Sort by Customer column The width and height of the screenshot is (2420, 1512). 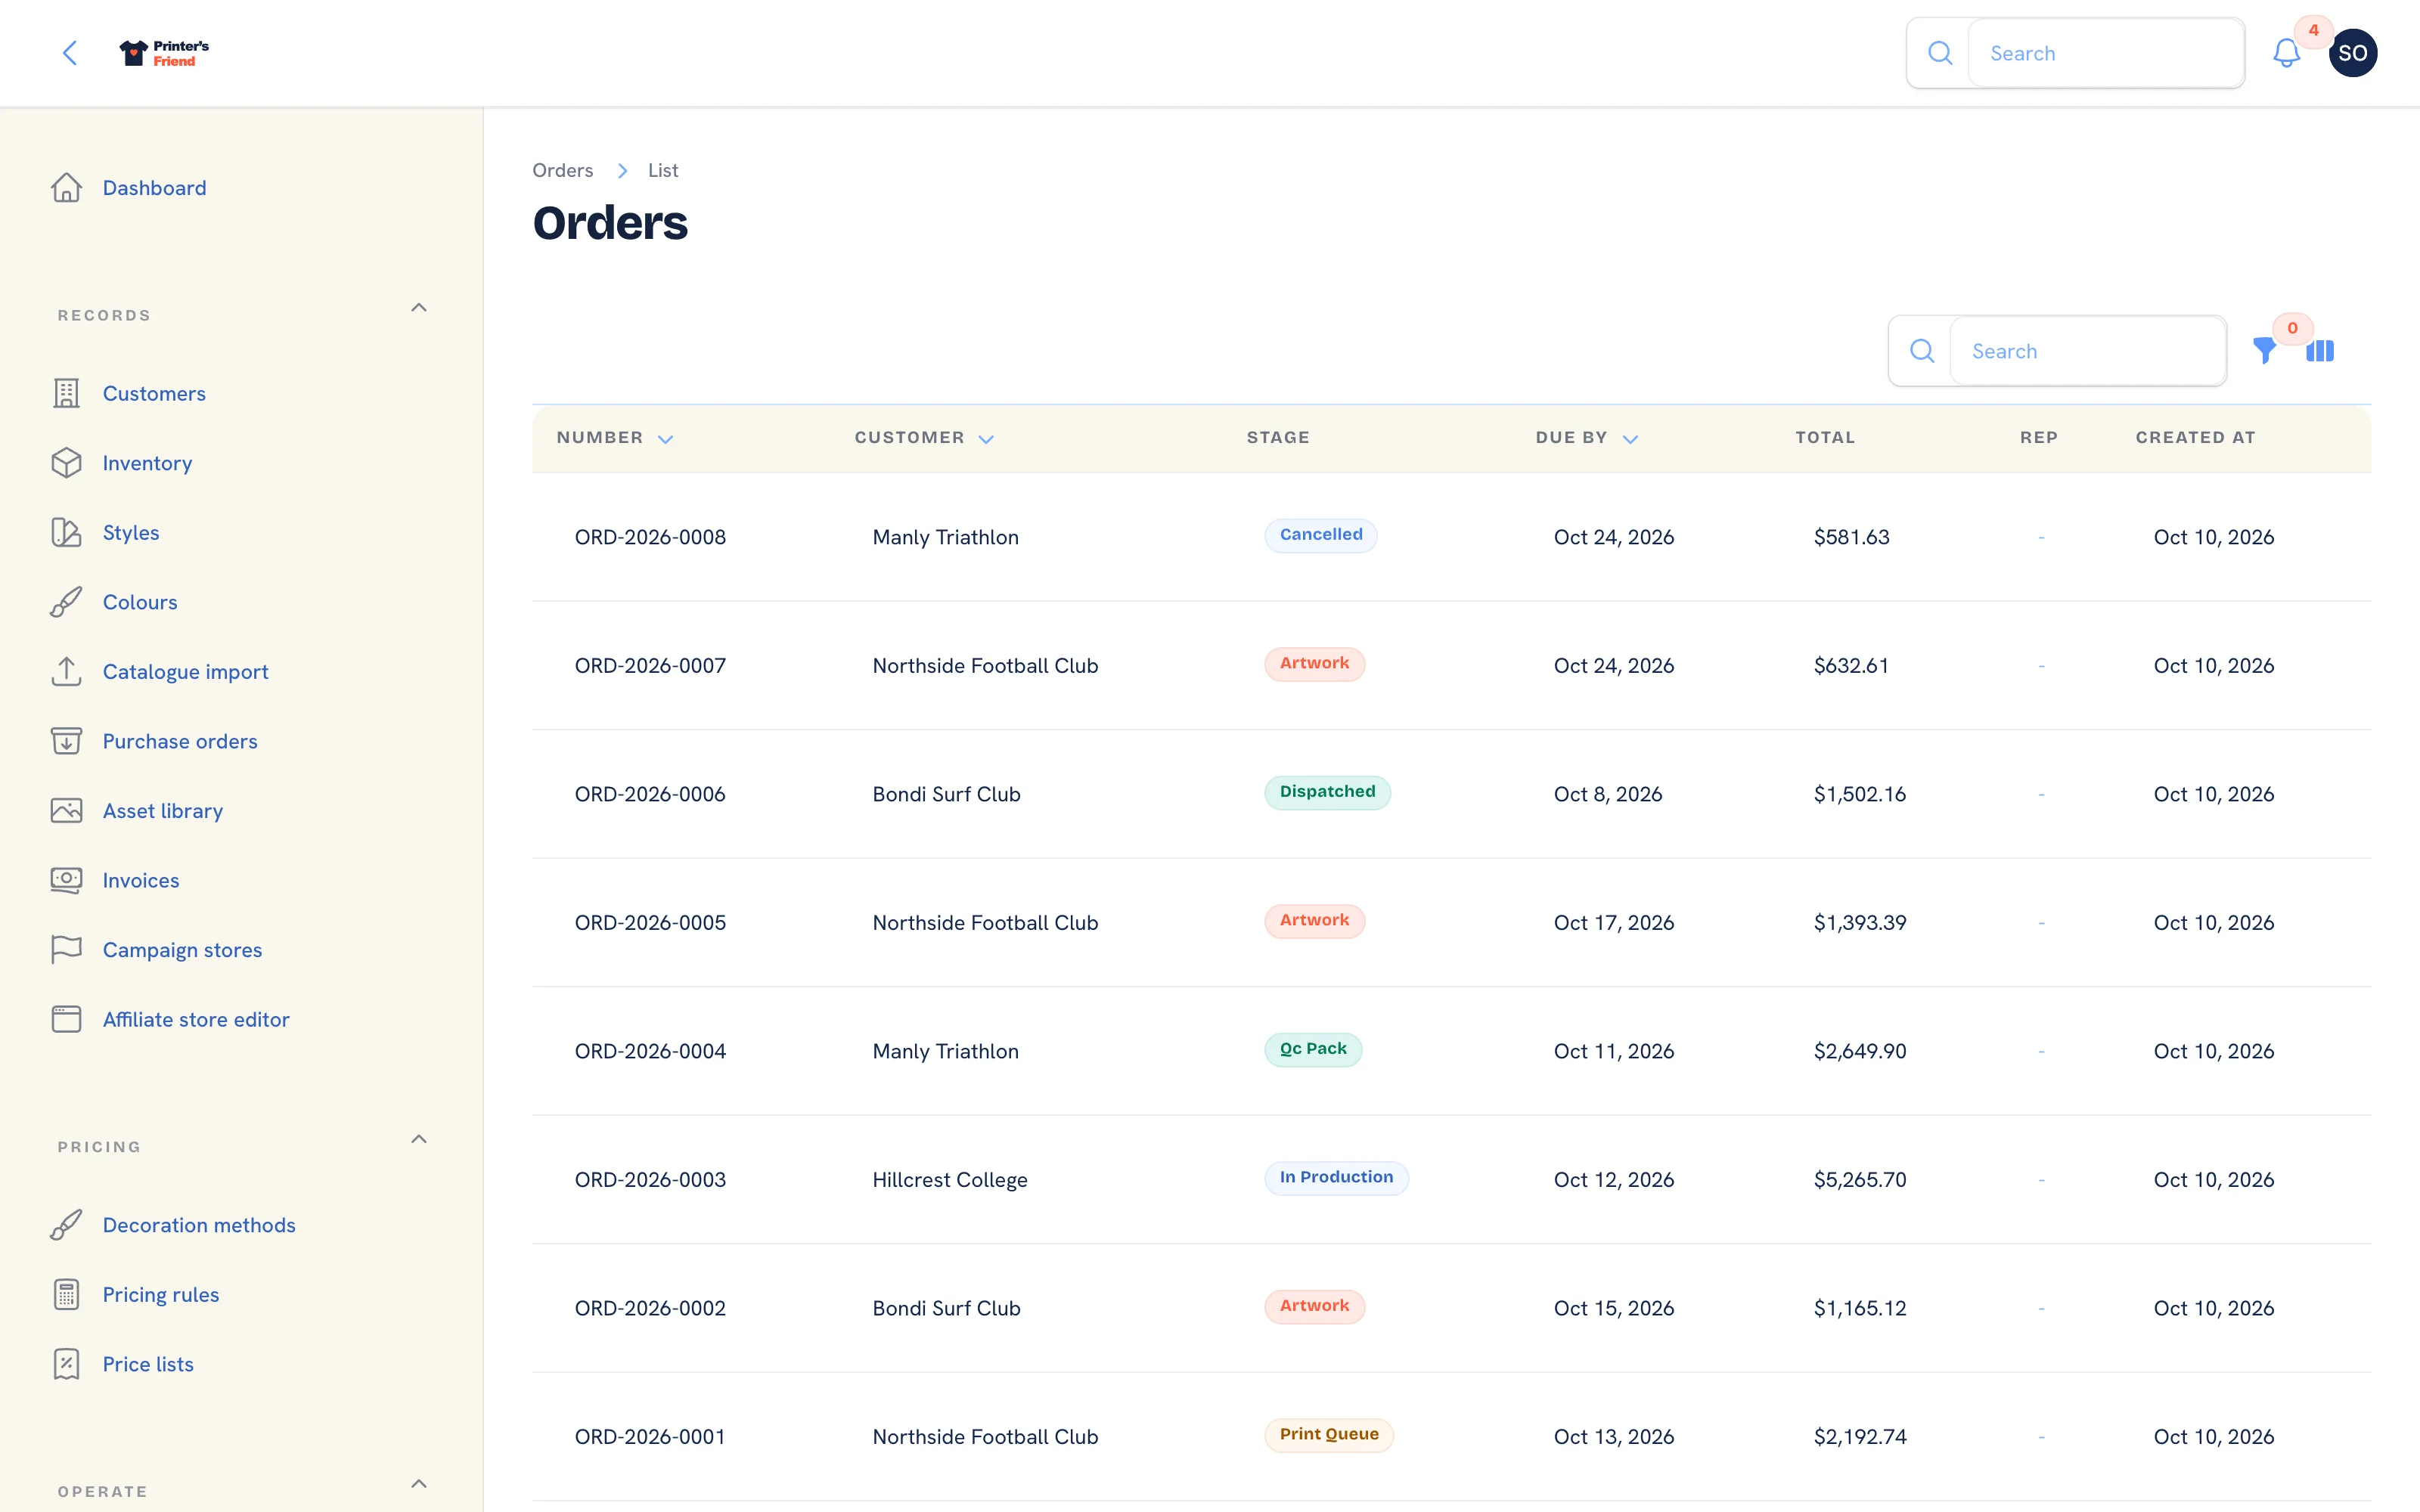tap(924, 438)
